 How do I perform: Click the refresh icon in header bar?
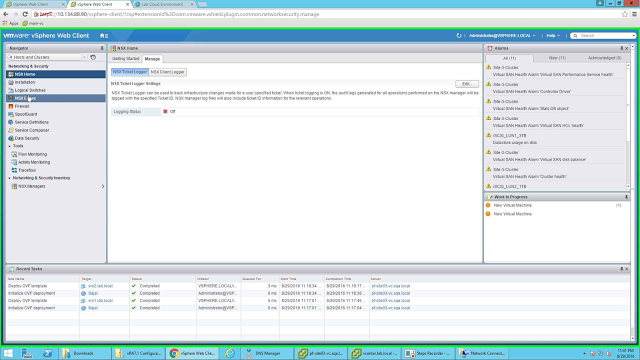point(459,36)
